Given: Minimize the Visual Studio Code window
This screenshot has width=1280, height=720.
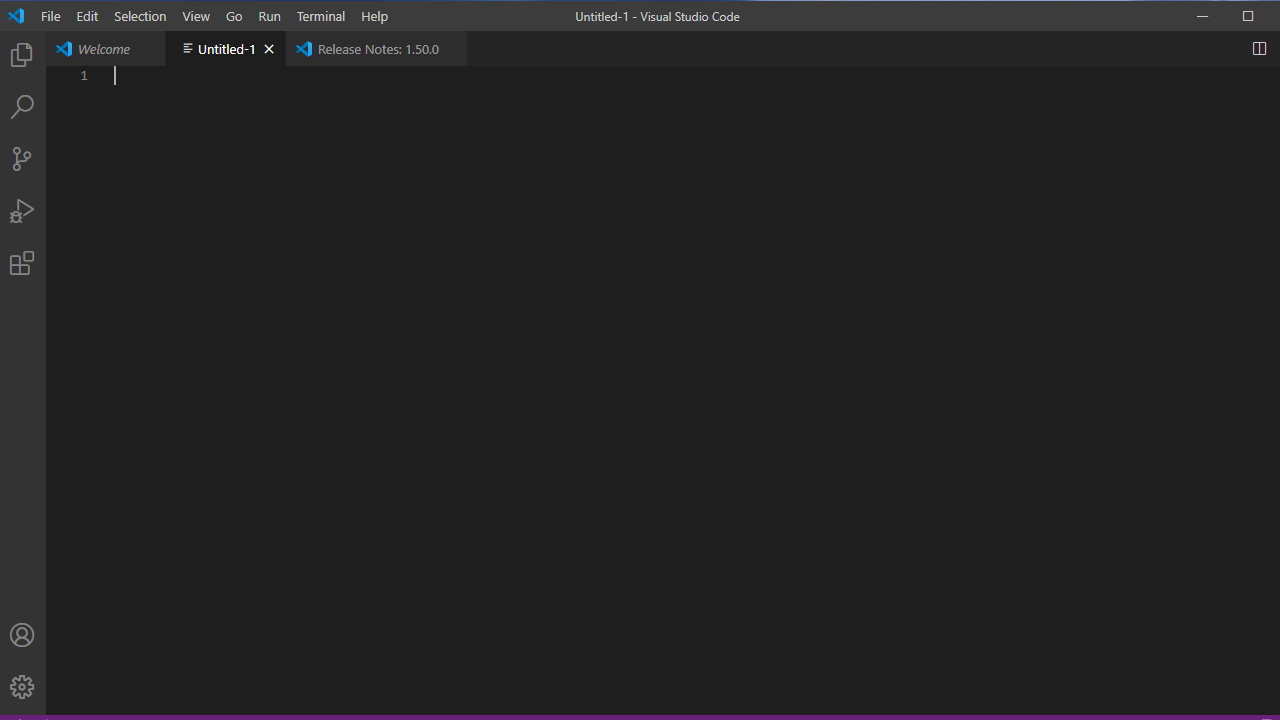Looking at the screenshot, I should [x=1203, y=16].
